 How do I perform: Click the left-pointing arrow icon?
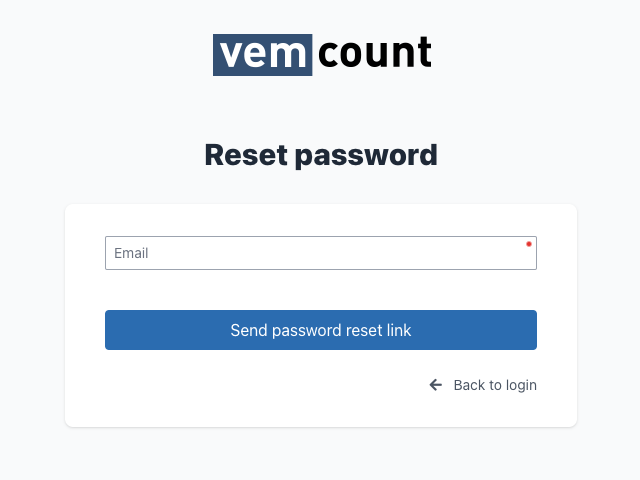[x=436, y=385]
